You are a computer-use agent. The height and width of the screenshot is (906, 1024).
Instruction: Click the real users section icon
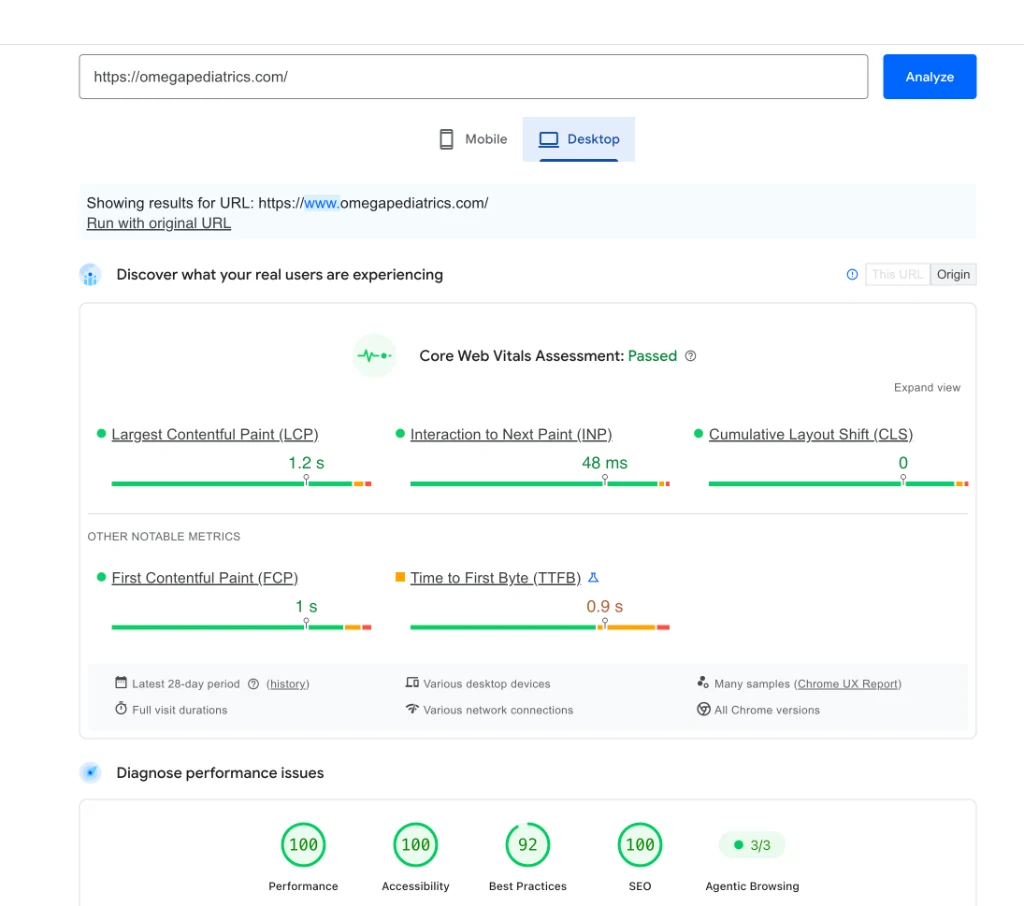tap(90, 275)
